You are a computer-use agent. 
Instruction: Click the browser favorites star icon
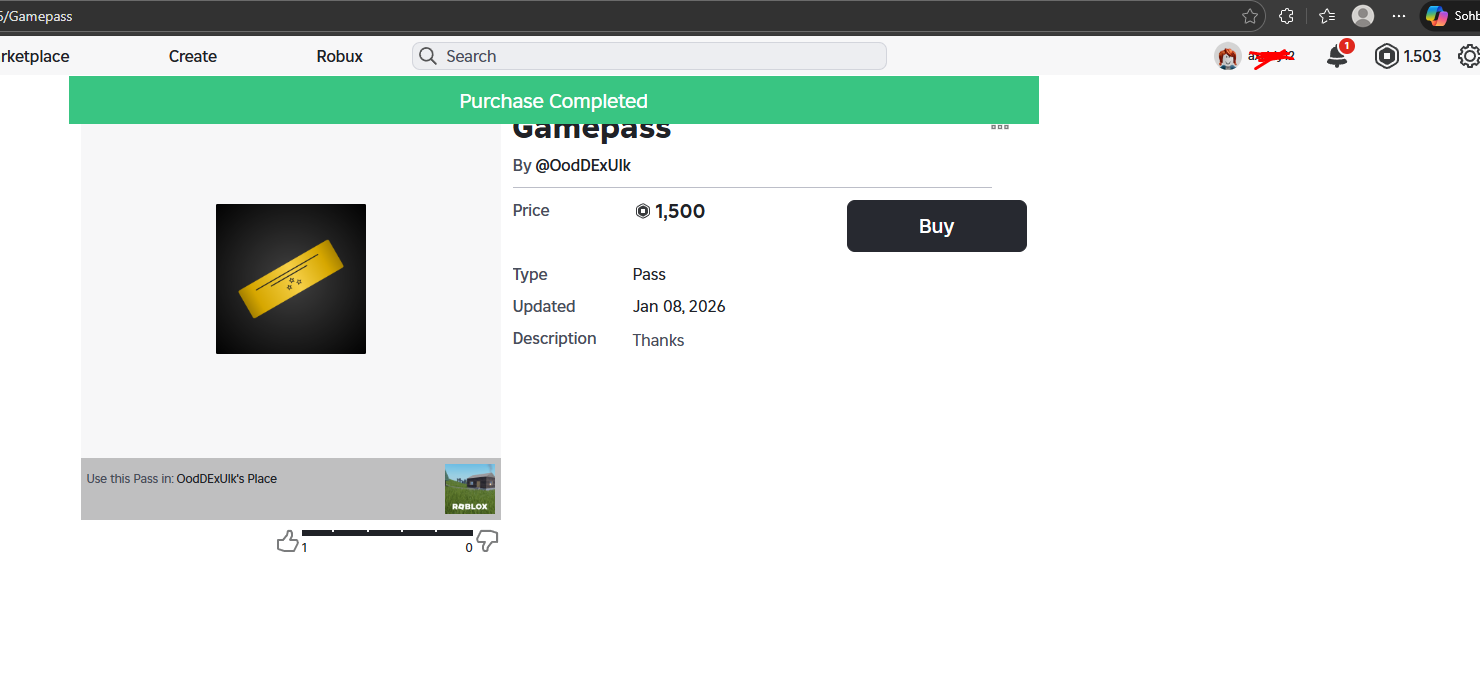(x=1250, y=16)
